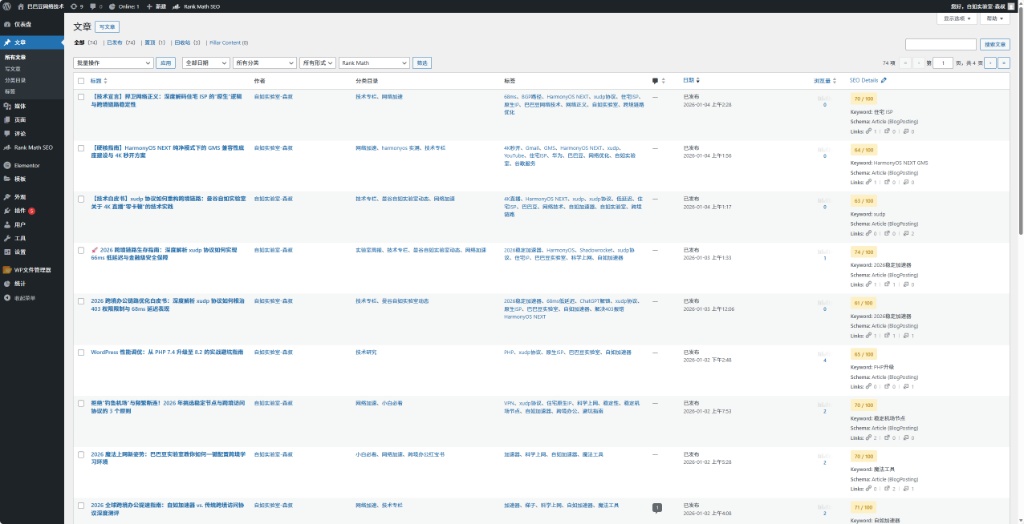The height and width of the screenshot is (524, 1024).
Task: Click the 筛选 filter button
Action: [x=422, y=63]
